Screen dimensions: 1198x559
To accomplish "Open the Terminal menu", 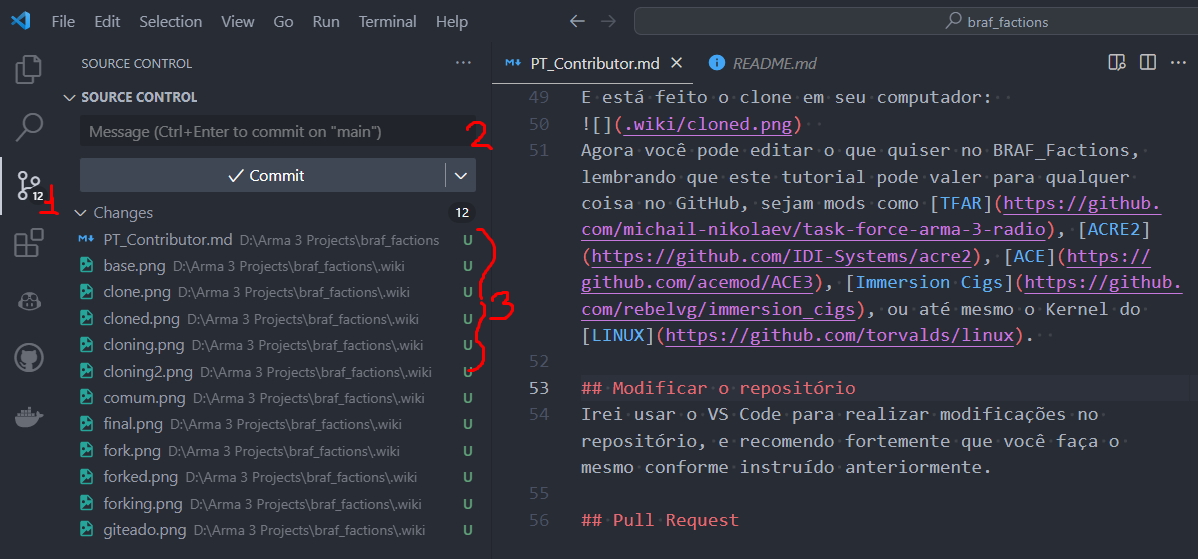I will 387,21.
